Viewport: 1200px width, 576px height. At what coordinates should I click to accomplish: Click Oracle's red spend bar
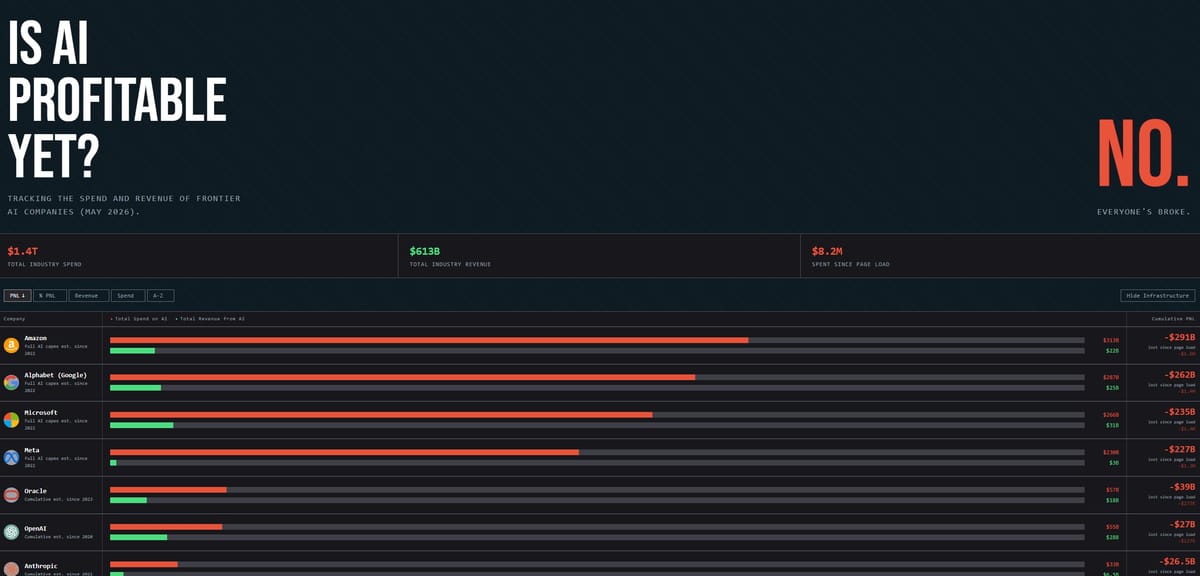pos(168,489)
